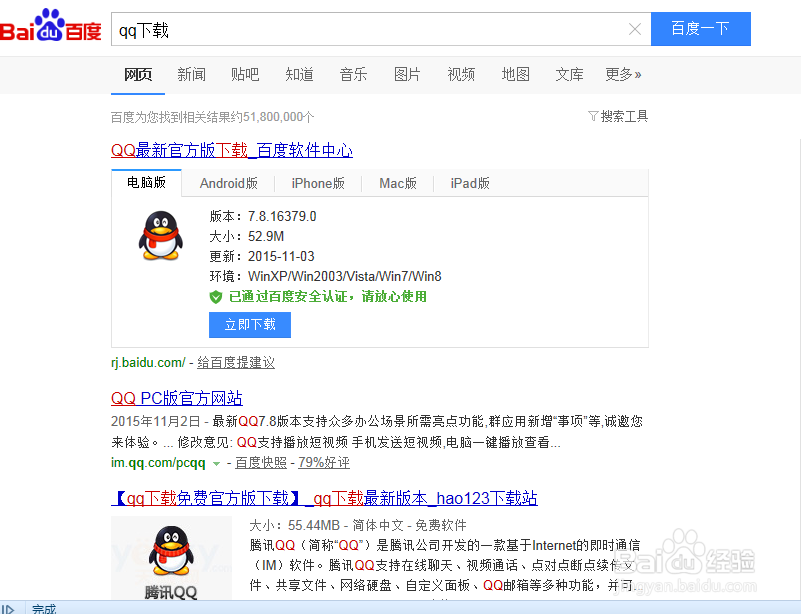Switch to the Android版 tab
The height and width of the screenshot is (614, 801).
tap(229, 183)
